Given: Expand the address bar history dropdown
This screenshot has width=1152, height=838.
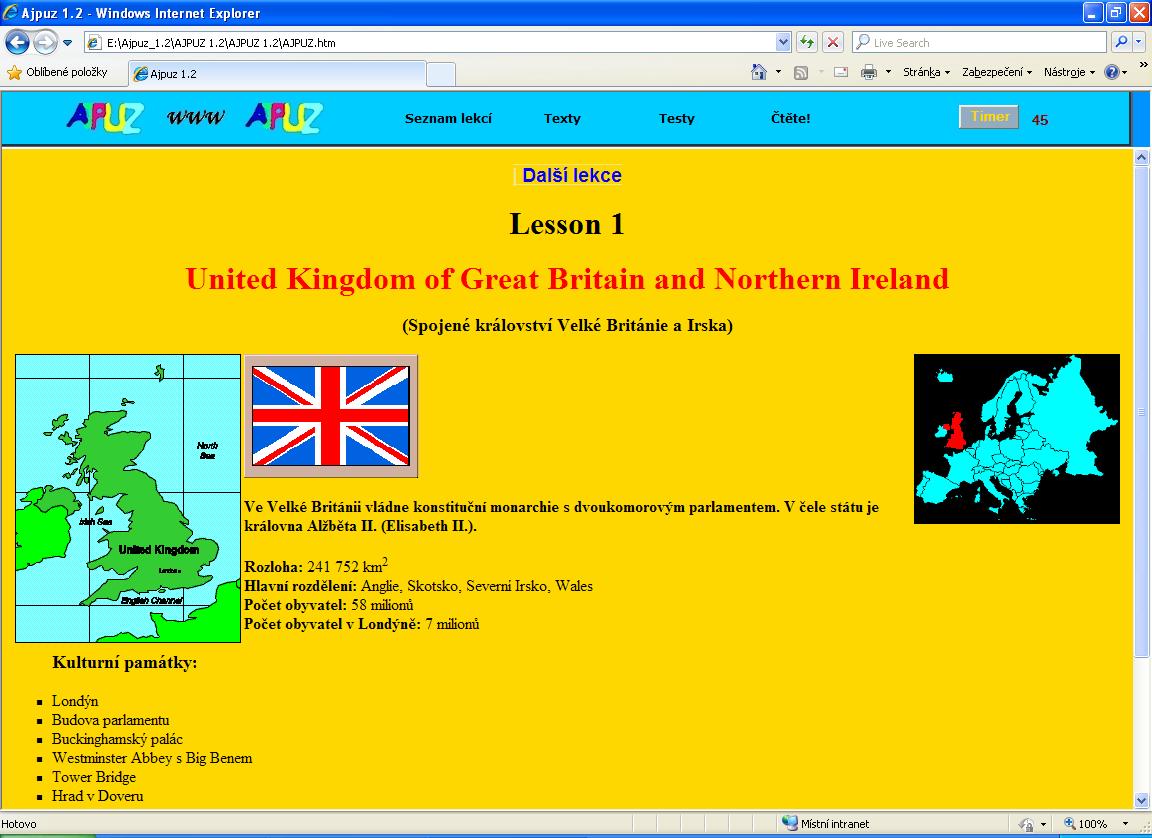Looking at the screenshot, I should [x=782, y=43].
